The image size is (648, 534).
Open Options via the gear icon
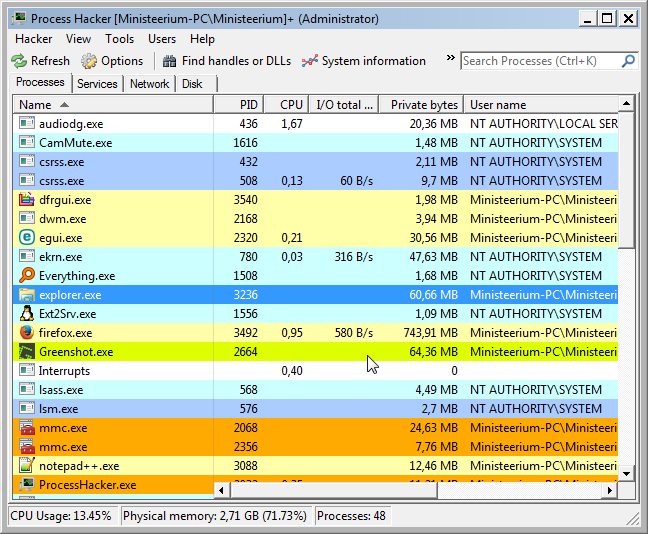pos(89,61)
